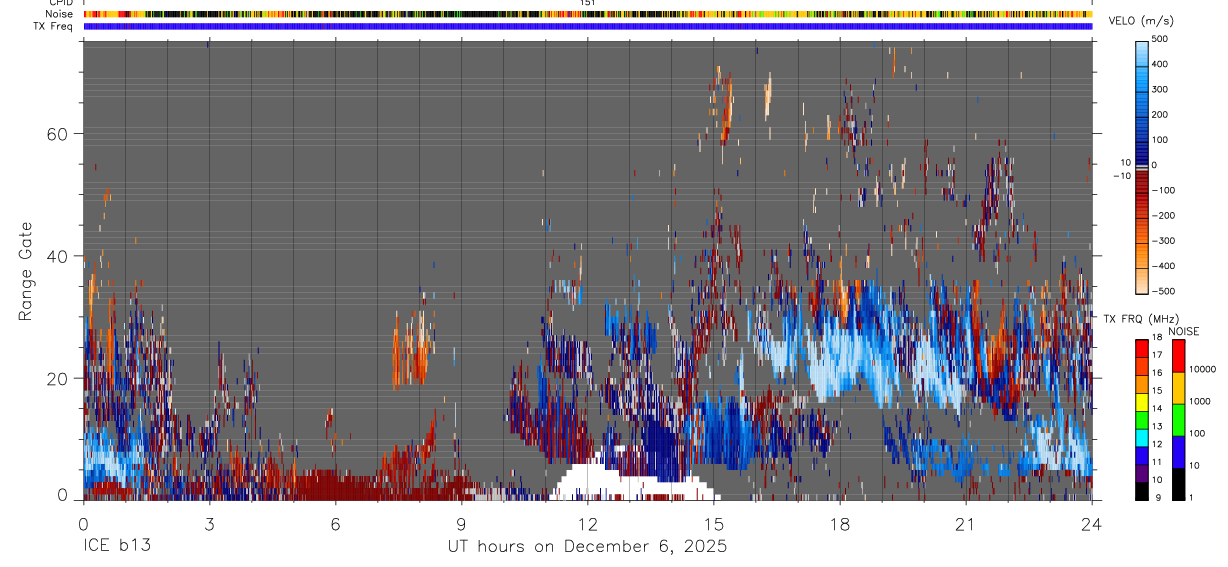Click the '-10' label left of velocity bar
The image size is (1228, 567).
(1121, 176)
